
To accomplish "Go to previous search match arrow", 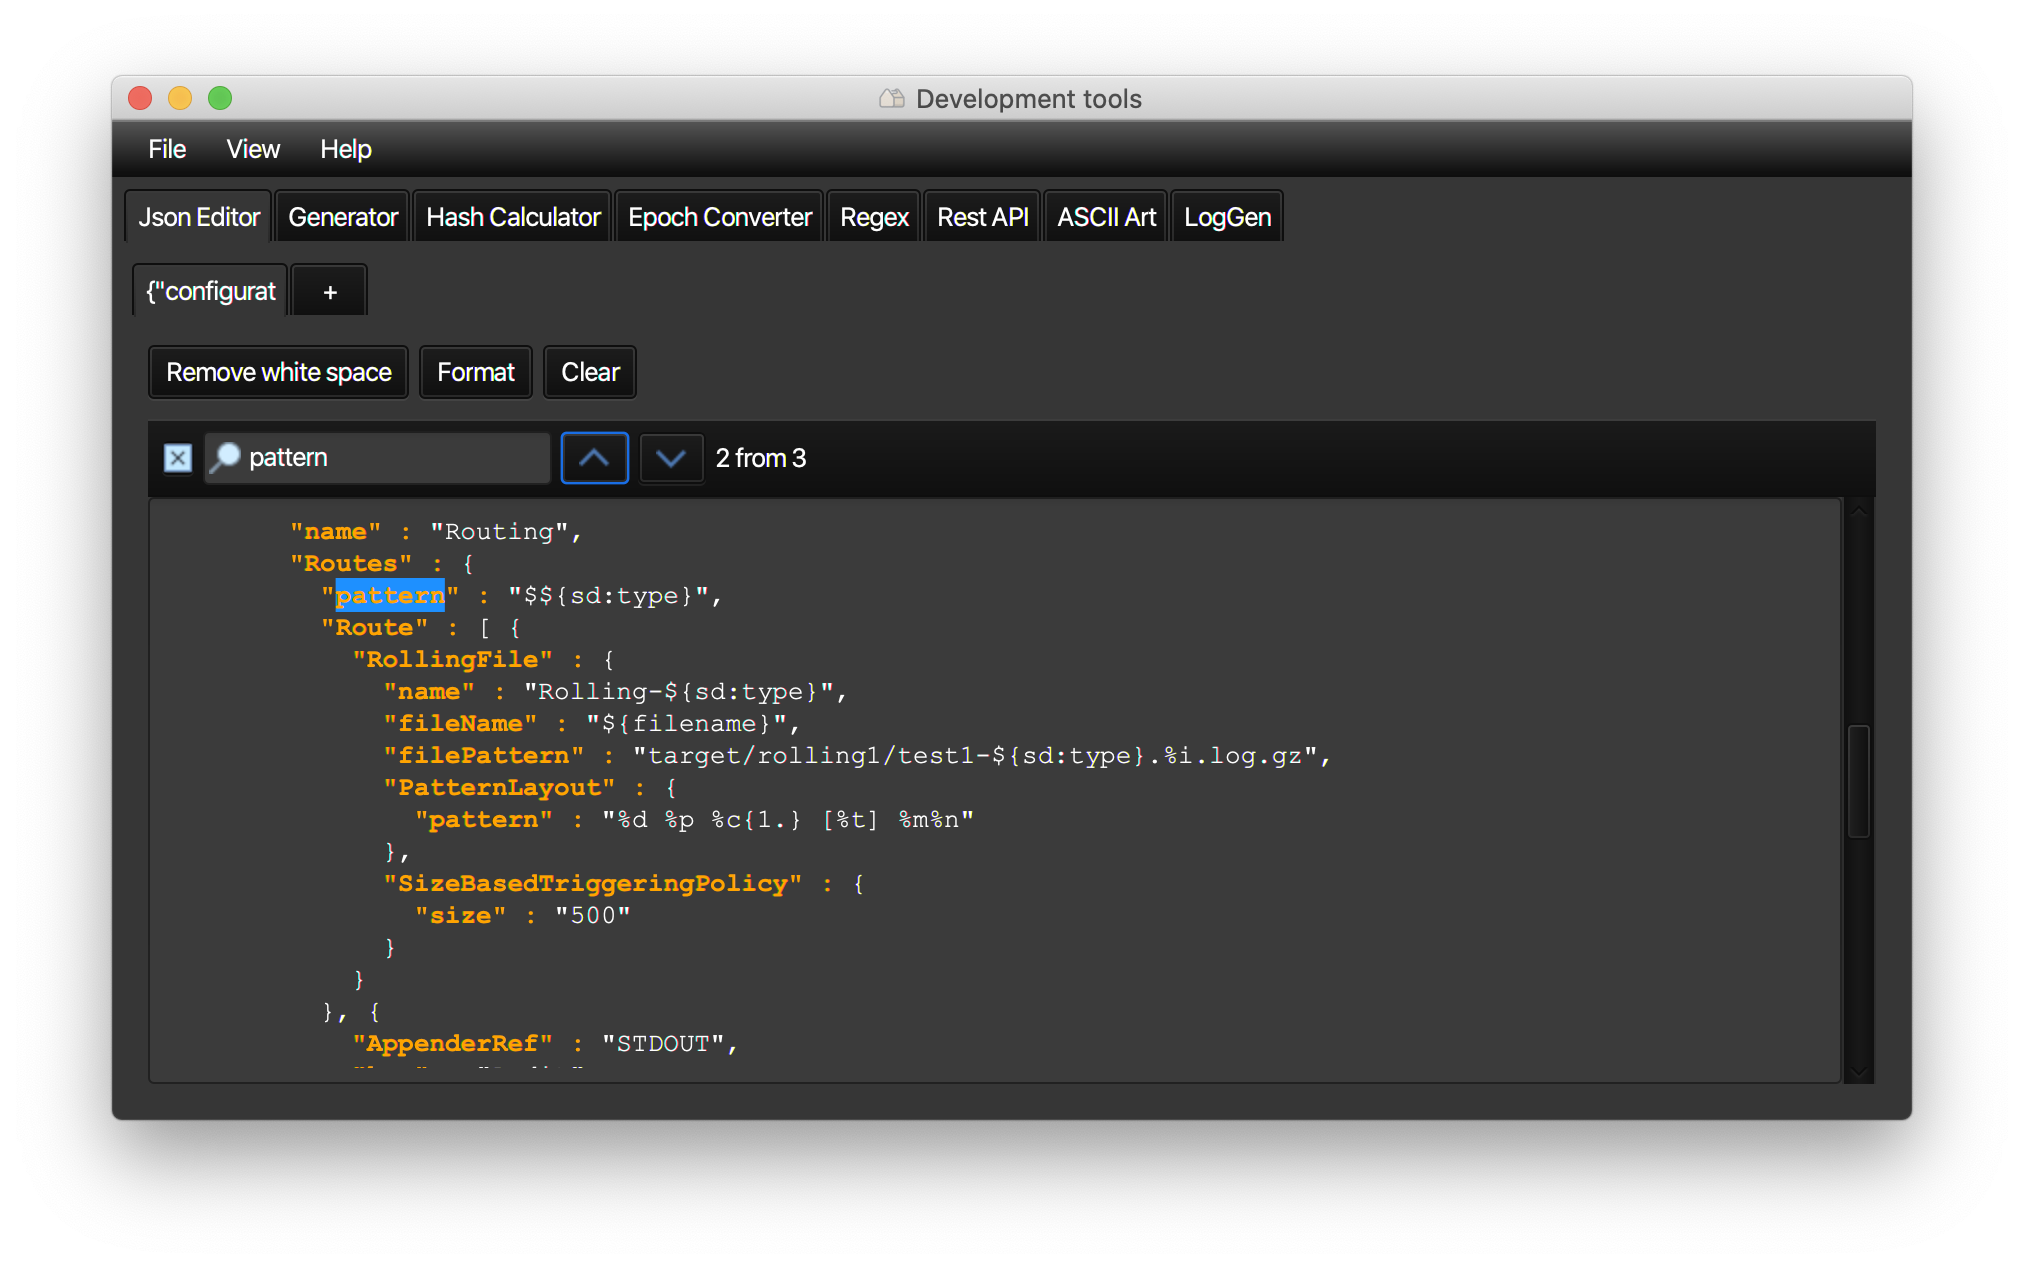I will coord(594,458).
